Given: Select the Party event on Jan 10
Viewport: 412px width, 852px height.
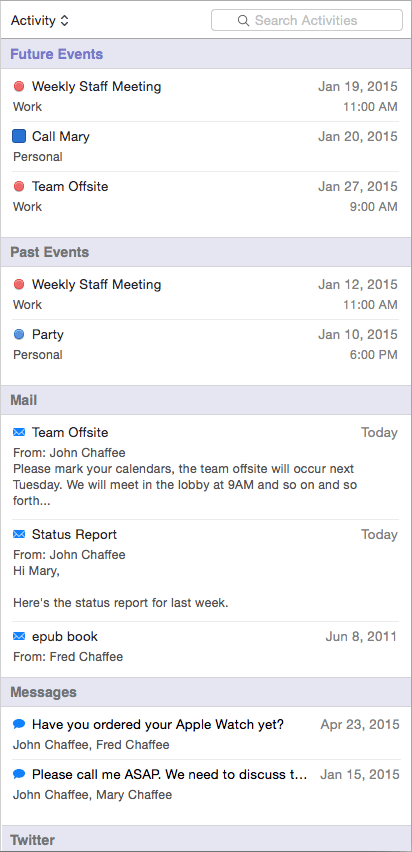Looking at the screenshot, I should tap(206, 344).
